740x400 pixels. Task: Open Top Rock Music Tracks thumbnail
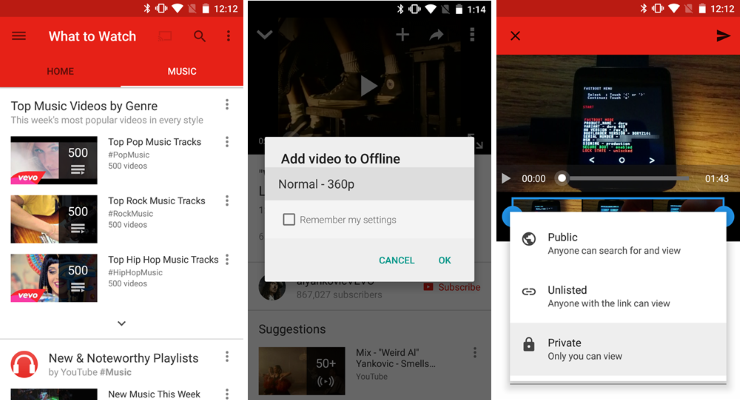54,219
